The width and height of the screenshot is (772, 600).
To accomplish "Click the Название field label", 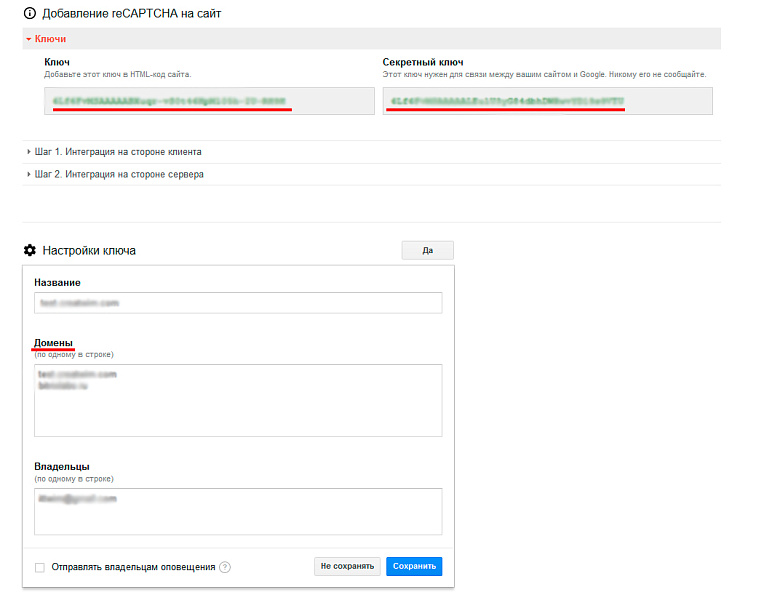I will click(57, 283).
